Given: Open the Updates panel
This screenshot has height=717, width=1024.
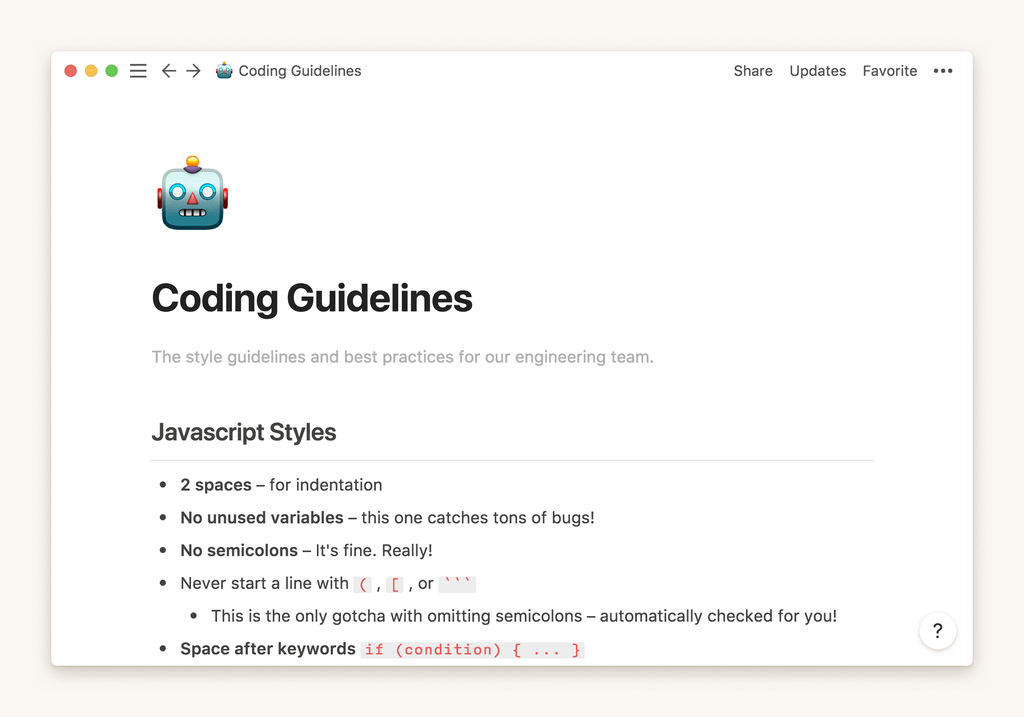Looking at the screenshot, I should (818, 71).
